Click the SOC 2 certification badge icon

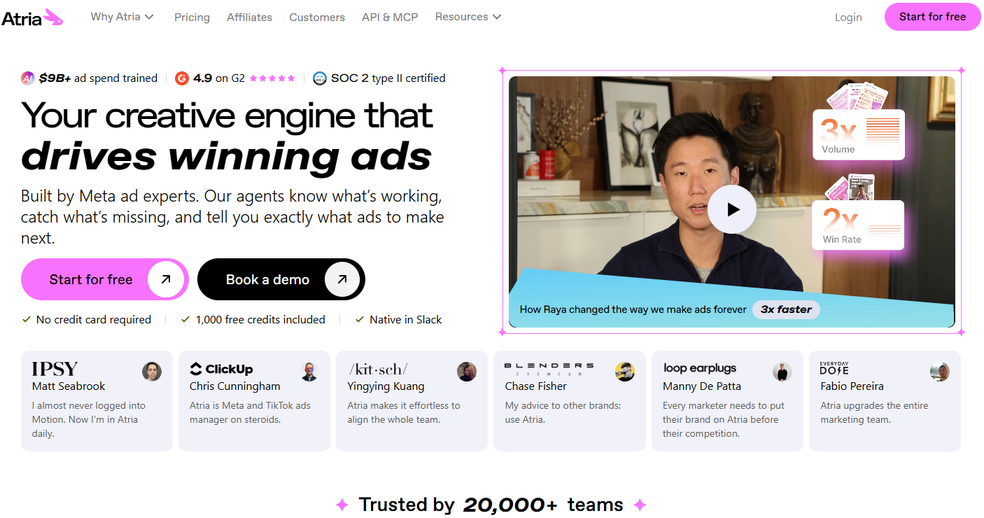[x=319, y=78]
